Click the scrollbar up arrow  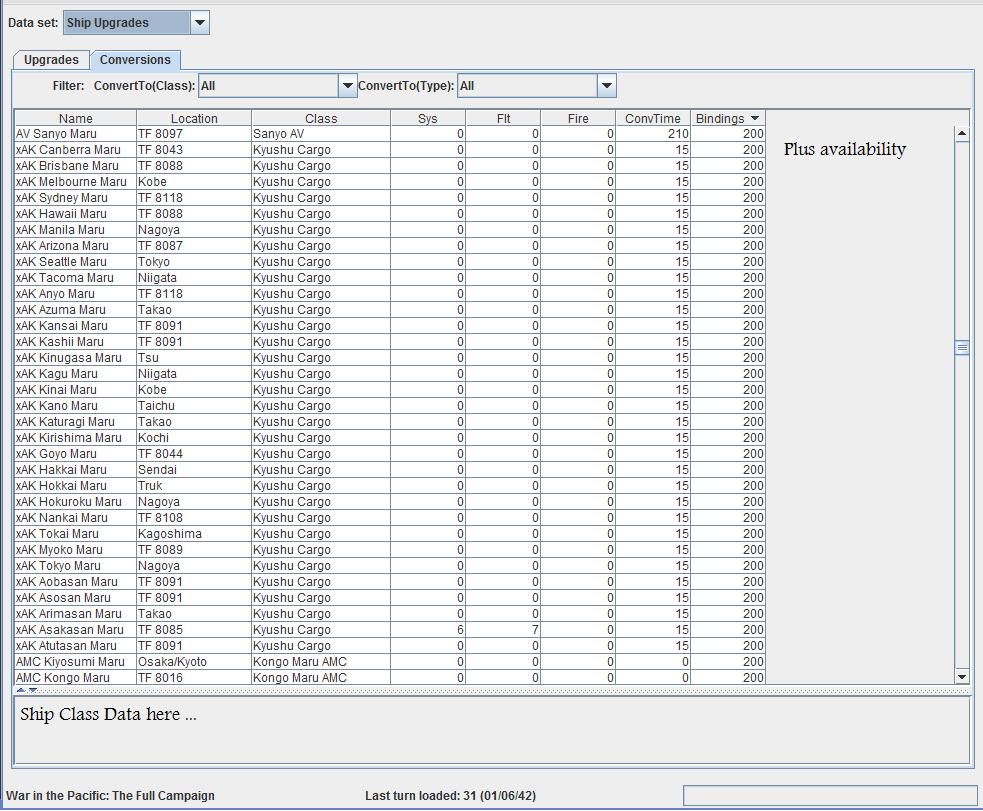tap(962, 133)
